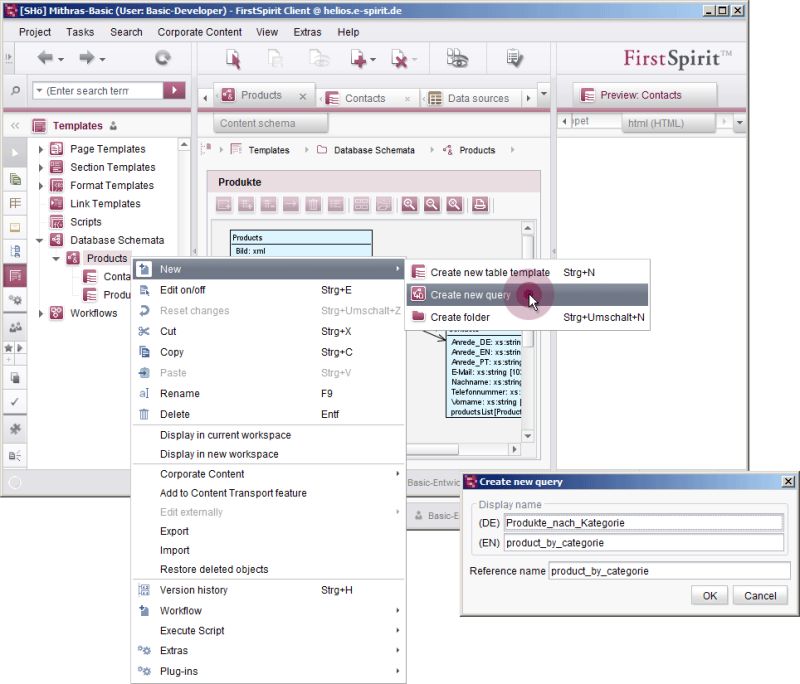
Task: Click the back navigation arrow icon
Action: point(45,58)
